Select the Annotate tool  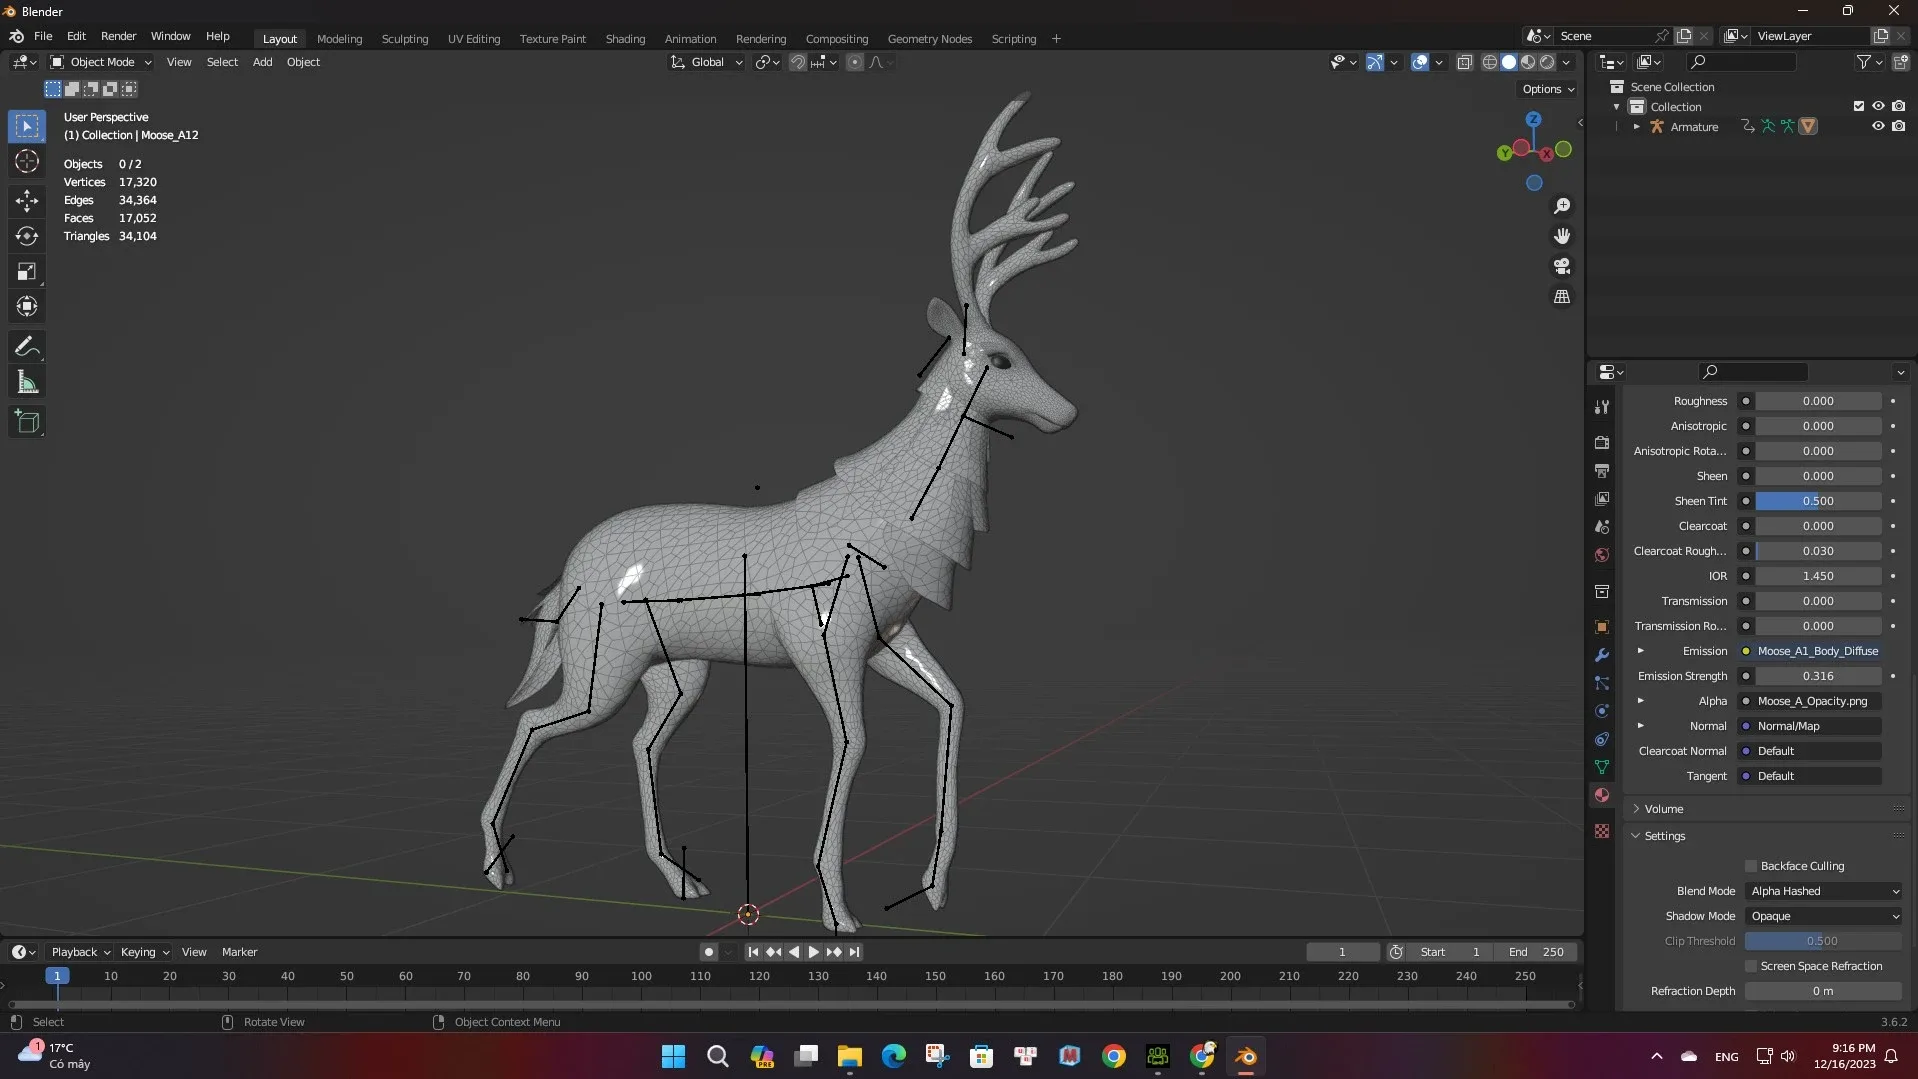[27, 346]
